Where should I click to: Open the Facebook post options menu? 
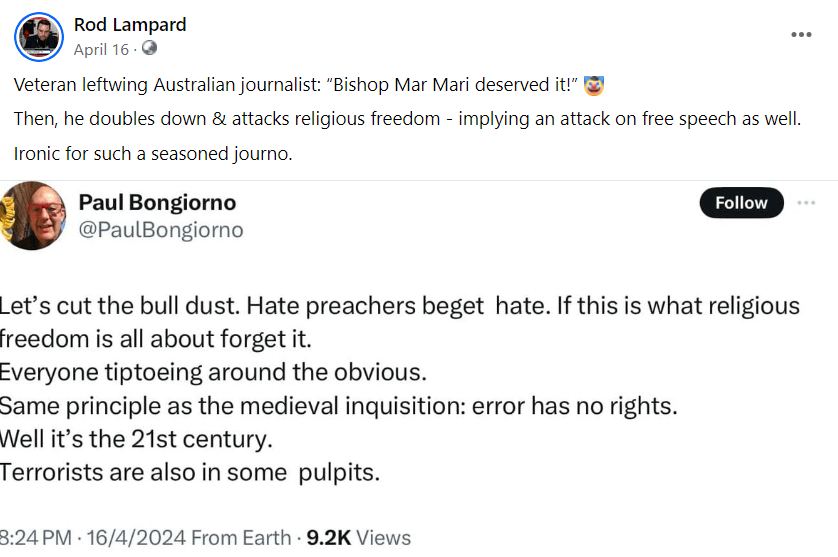[801, 35]
